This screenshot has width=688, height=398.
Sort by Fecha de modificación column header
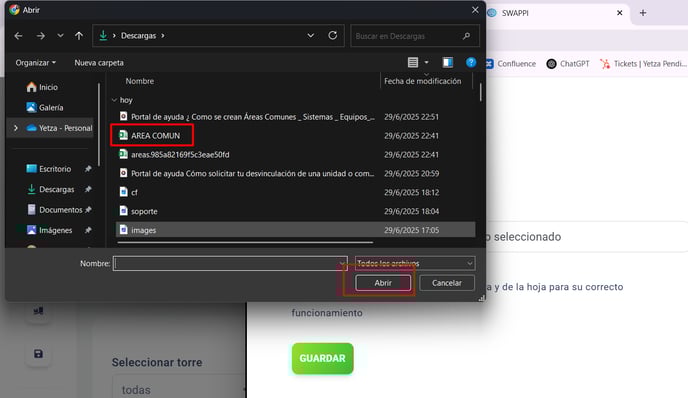click(423, 81)
